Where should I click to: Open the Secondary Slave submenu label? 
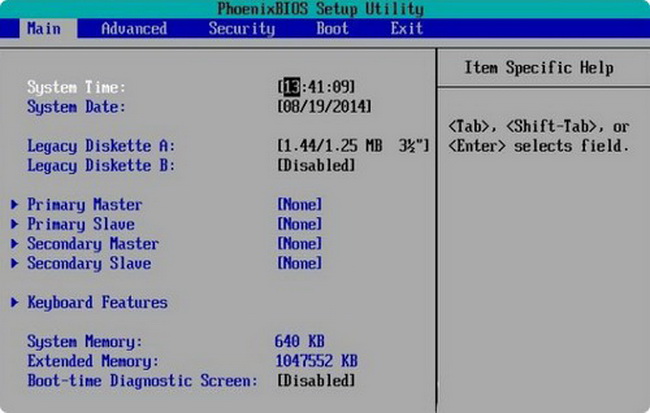[x=89, y=263]
